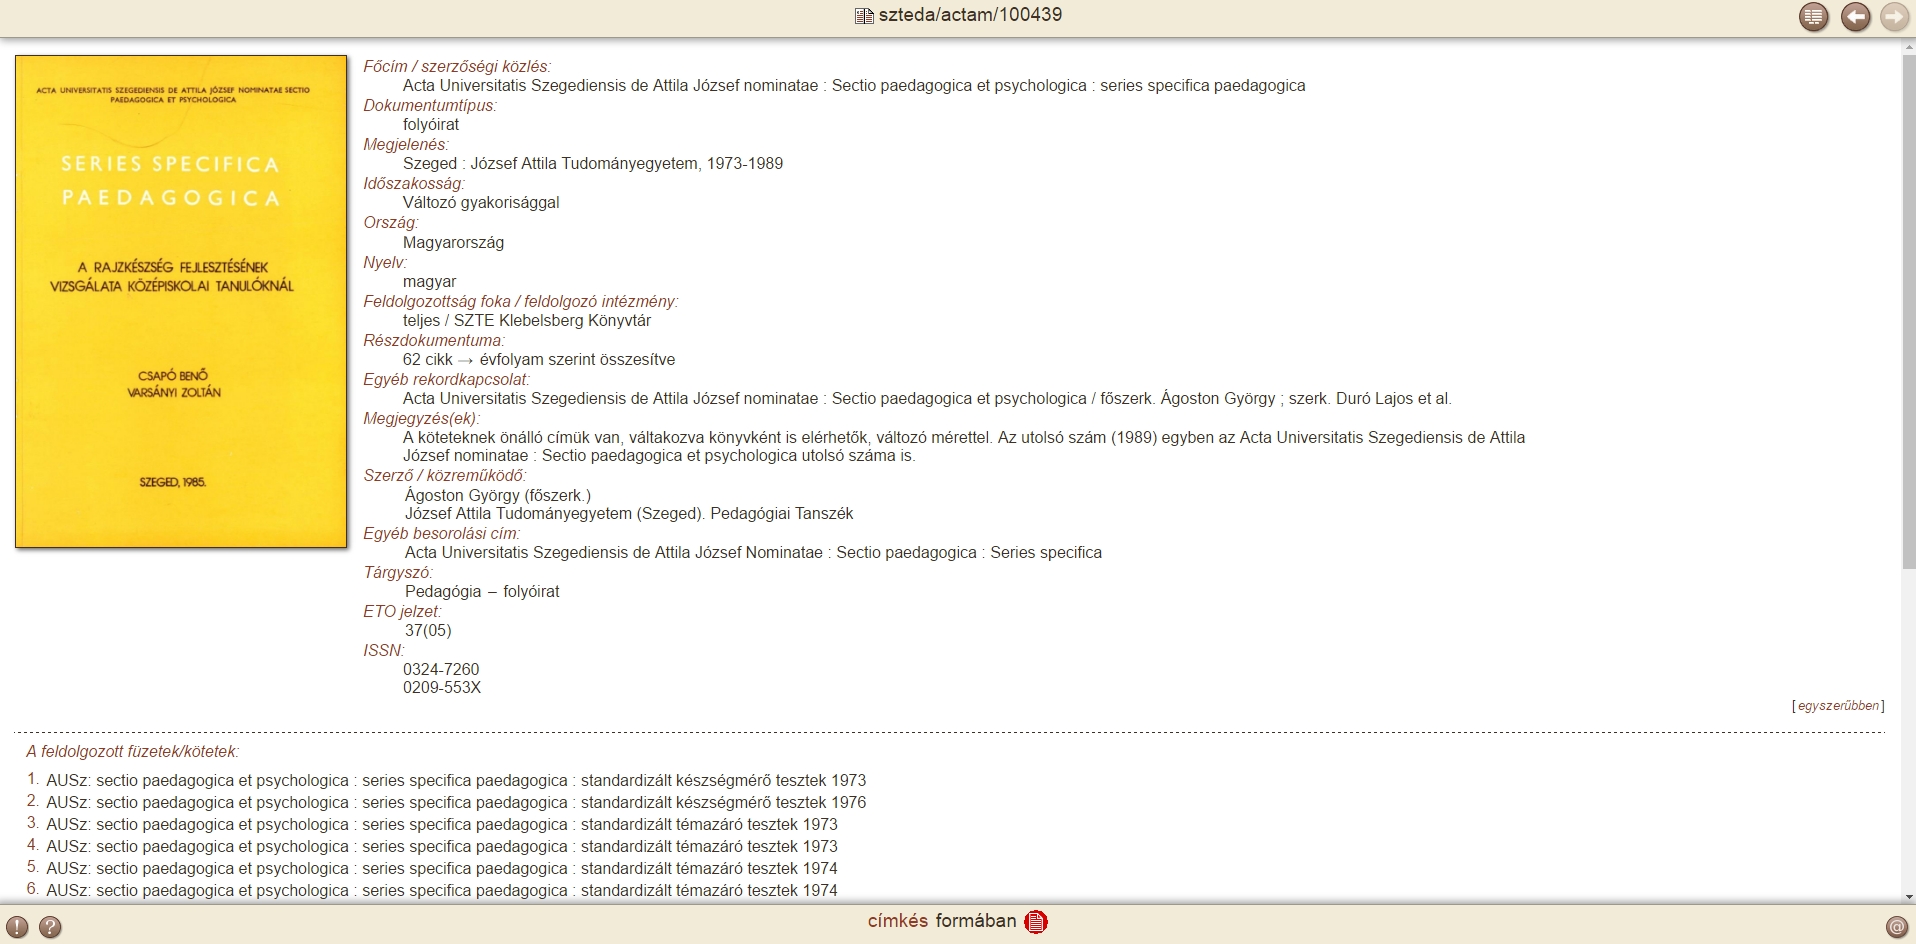
Task: Click the egyszerűbben link
Action: point(1838,706)
